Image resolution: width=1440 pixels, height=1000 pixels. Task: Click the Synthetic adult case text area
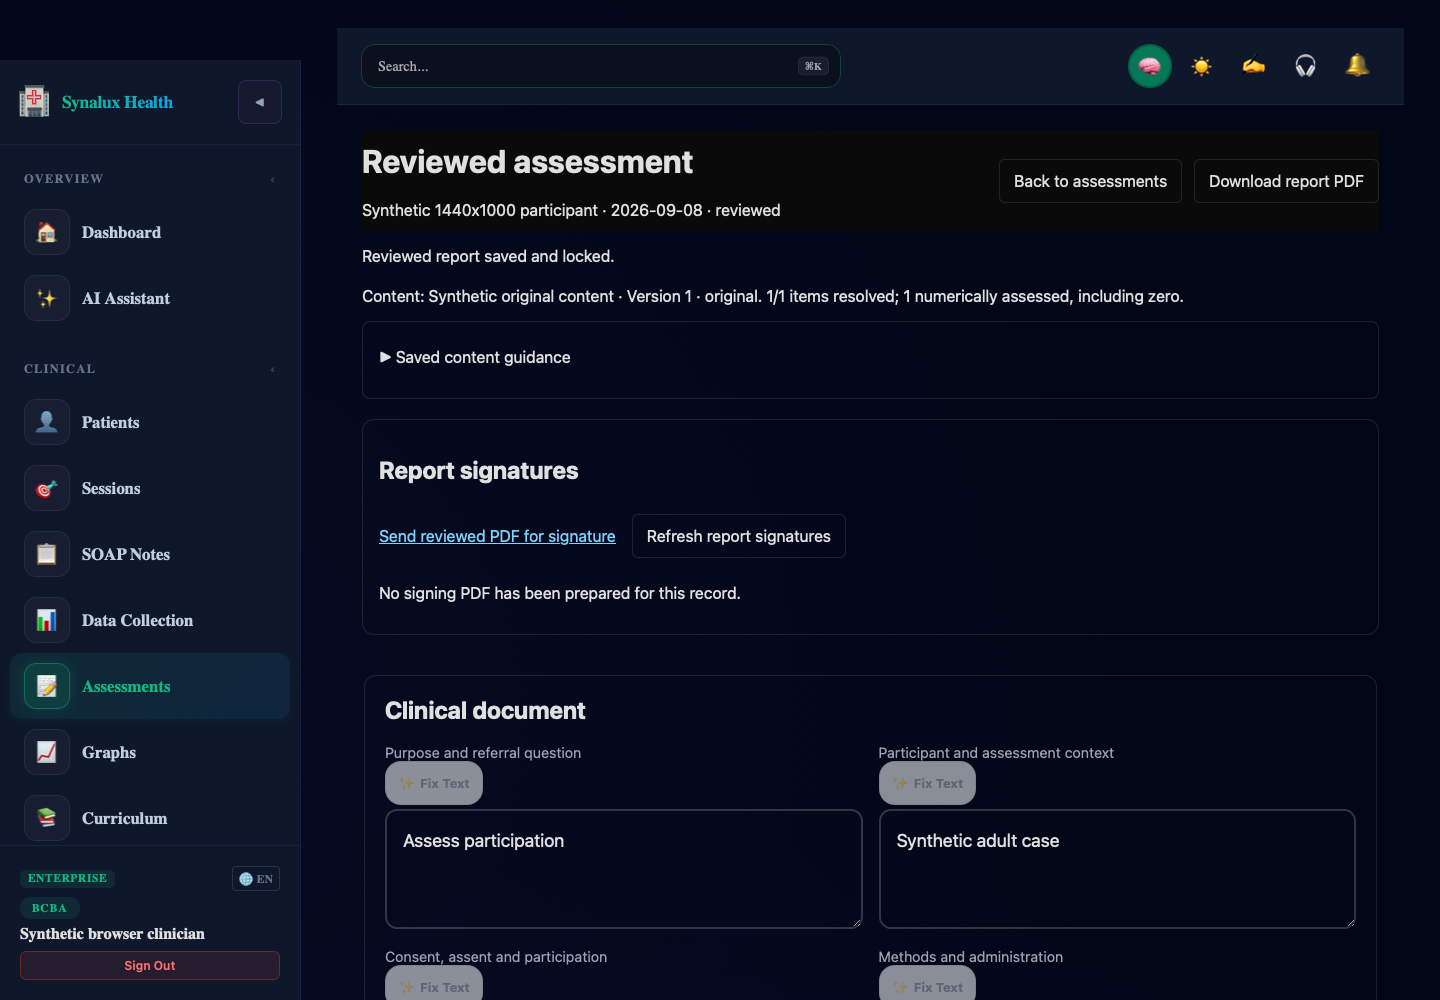(x=1117, y=869)
